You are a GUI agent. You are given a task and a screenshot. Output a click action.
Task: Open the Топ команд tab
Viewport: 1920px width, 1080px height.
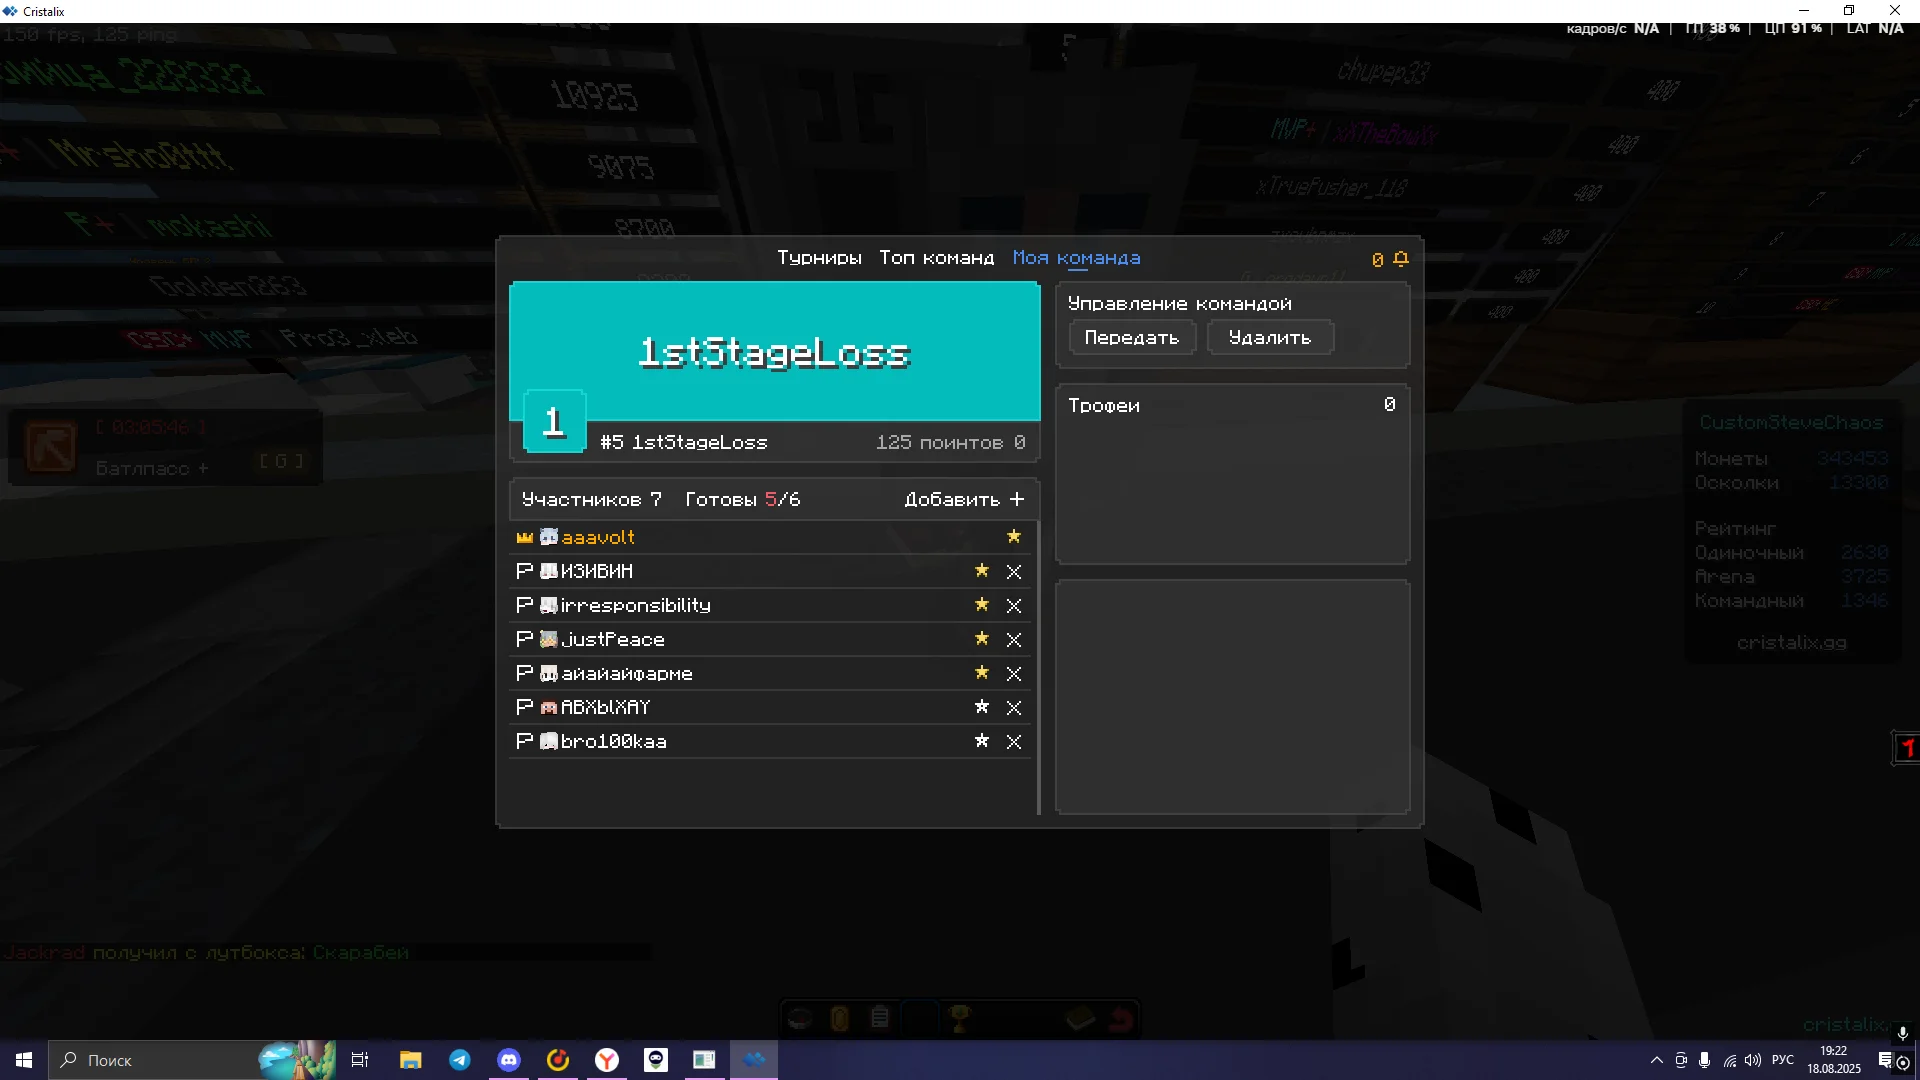coord(936,258)
